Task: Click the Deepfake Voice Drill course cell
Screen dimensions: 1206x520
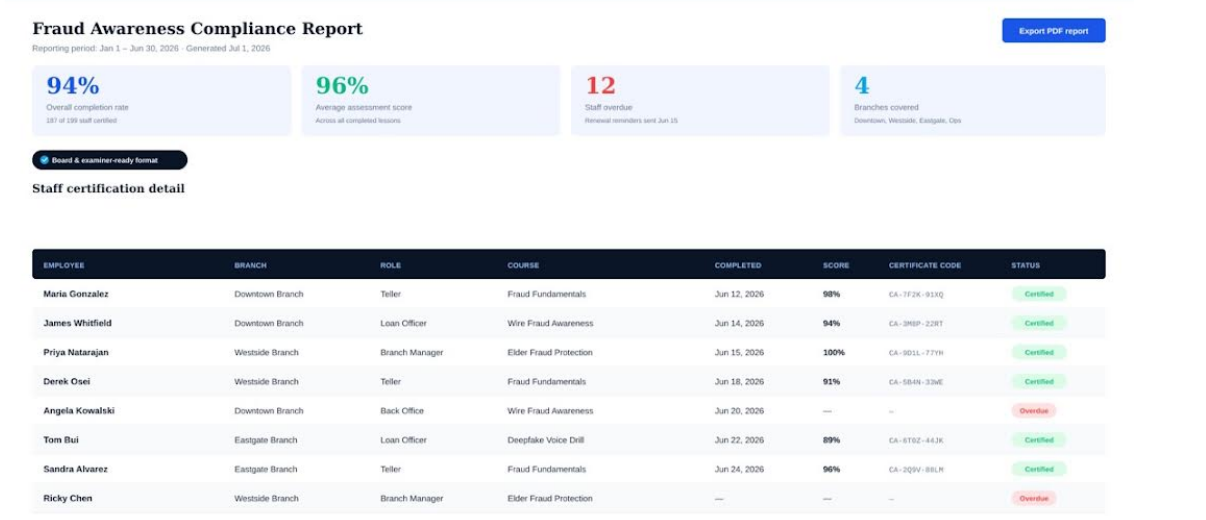Action: pos(546,439)
